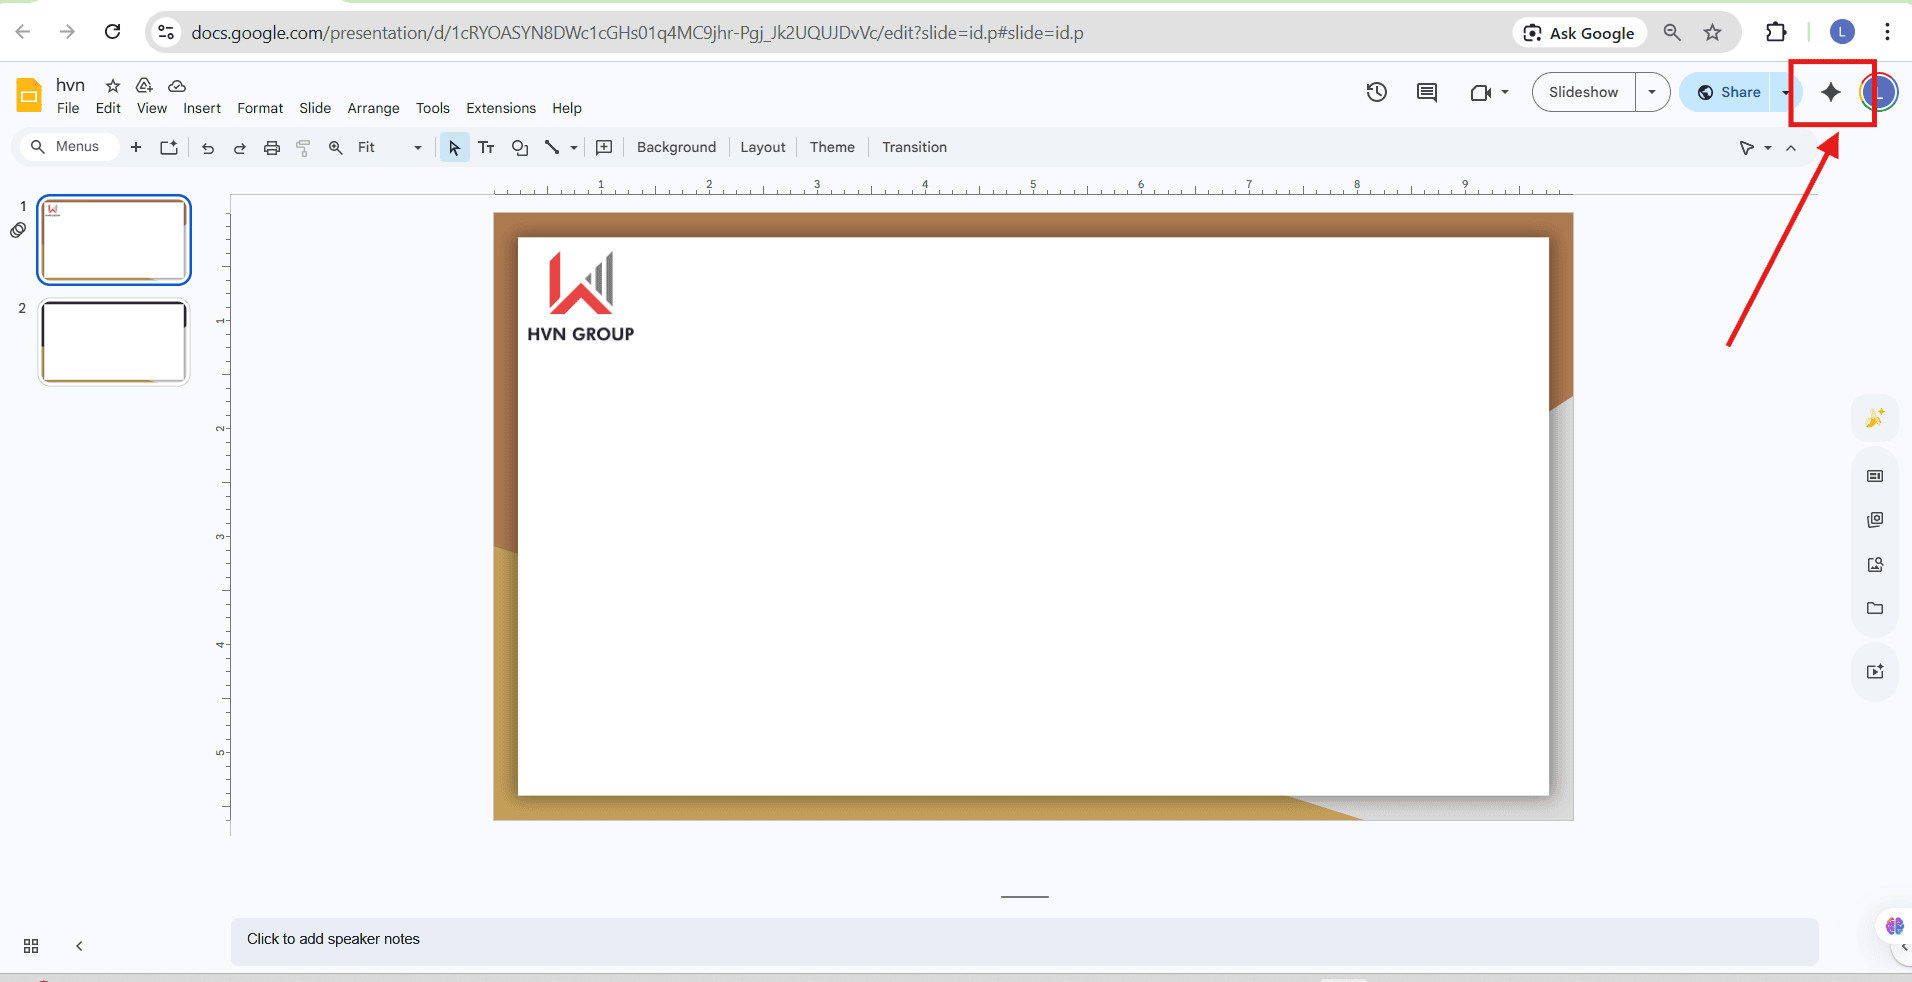Screen dimensions: 1912x982
Task: Open the Insert menu
Action: click(202, 108)
